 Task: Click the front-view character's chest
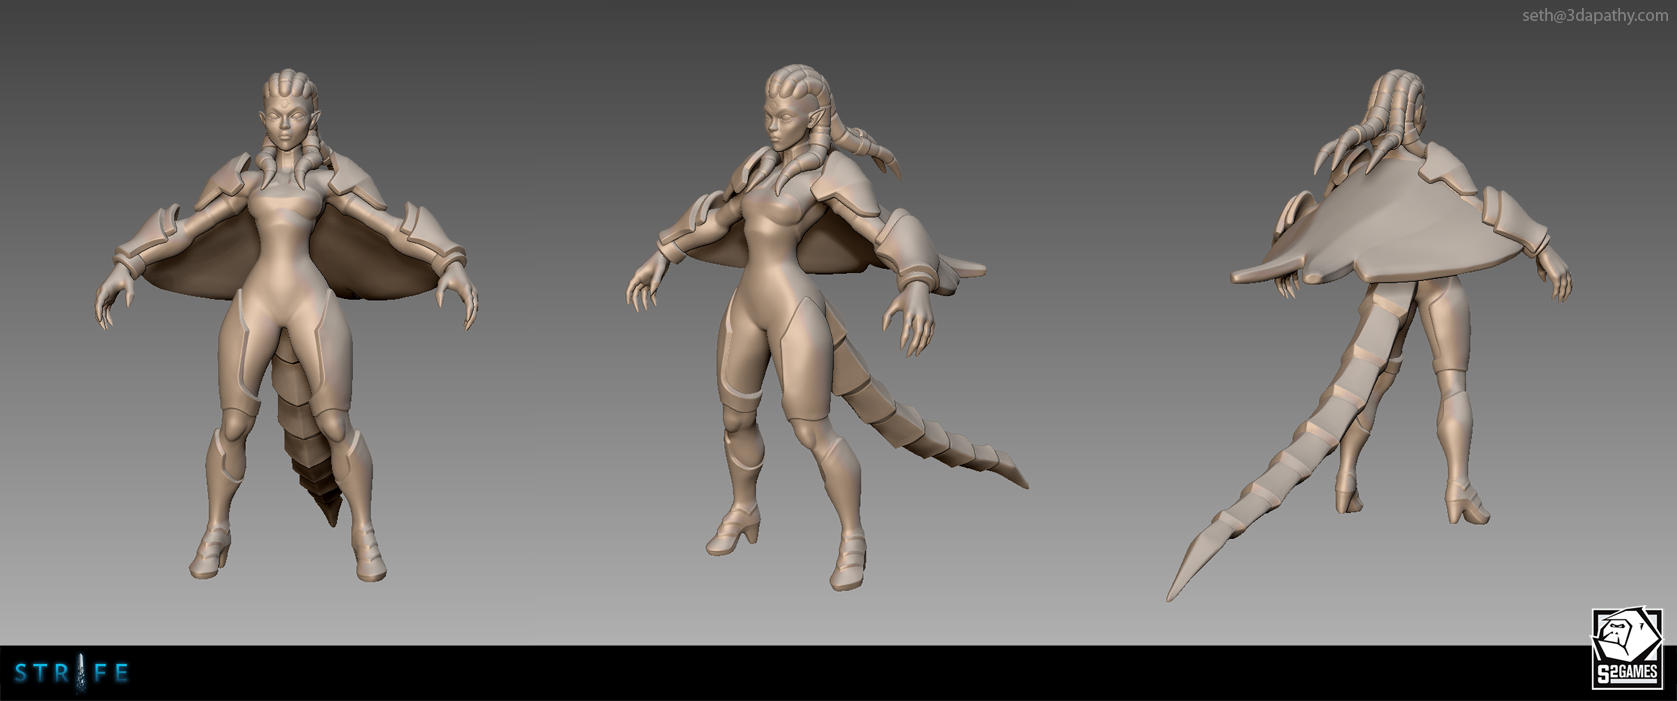[287, 215]
